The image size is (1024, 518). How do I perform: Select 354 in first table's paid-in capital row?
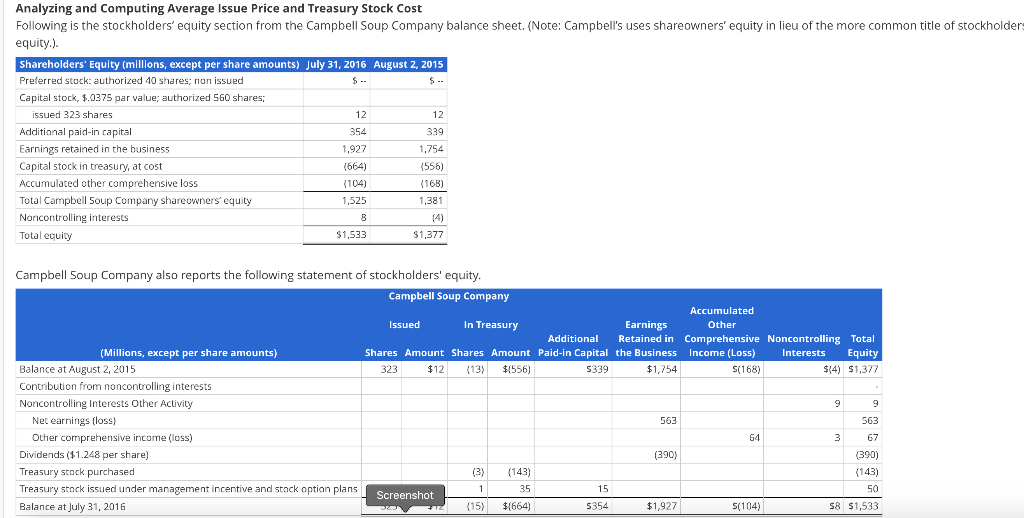[x=357, y=131]
